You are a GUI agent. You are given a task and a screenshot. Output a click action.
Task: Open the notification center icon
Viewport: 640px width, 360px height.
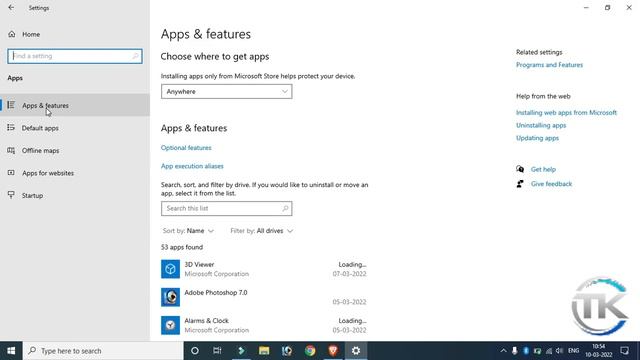(x=624, y=351)
